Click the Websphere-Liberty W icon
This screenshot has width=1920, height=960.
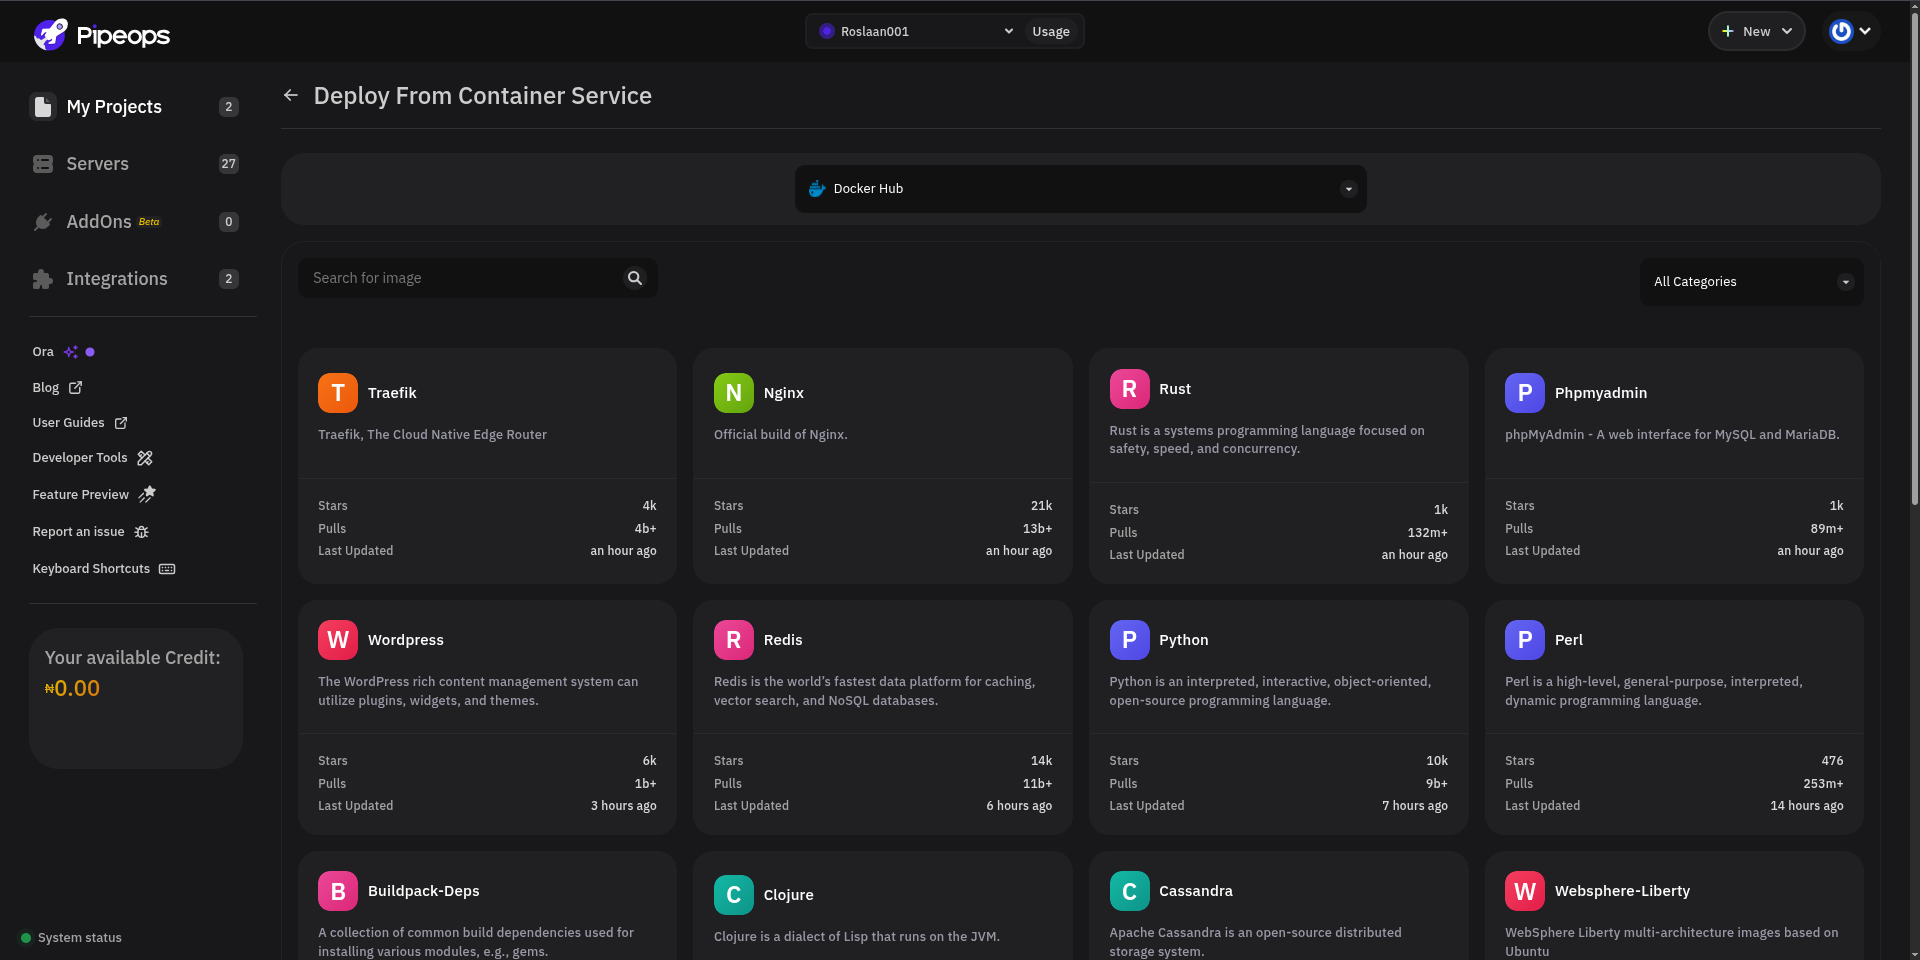(x=1525, y=891)
